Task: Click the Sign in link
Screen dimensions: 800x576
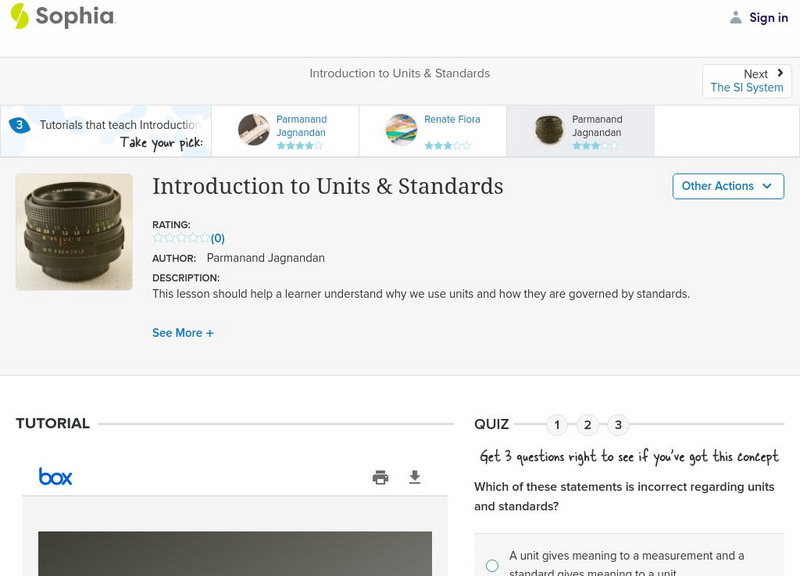Action: click(768, 17)
